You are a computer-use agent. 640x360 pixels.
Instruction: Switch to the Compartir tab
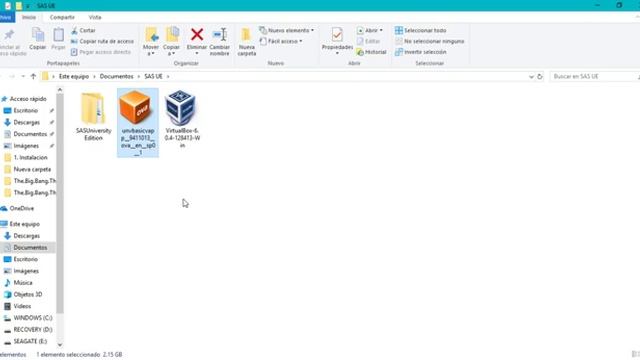coord(62,17)
